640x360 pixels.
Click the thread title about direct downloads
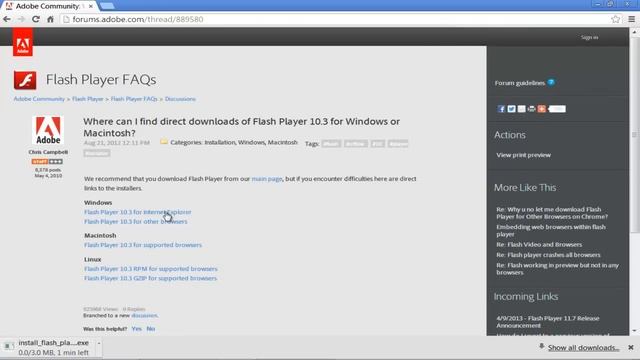pos(242,127)
